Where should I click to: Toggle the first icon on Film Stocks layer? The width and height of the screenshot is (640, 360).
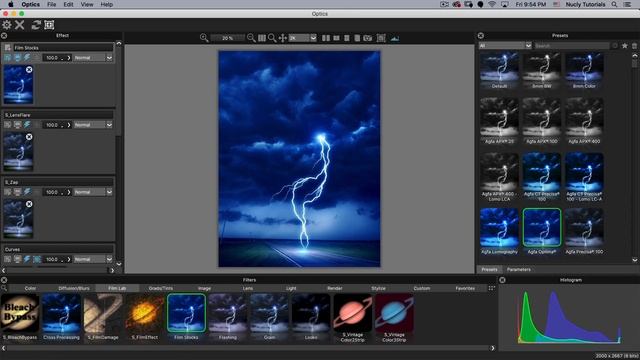pyautogui.click(x=8, y=58)
